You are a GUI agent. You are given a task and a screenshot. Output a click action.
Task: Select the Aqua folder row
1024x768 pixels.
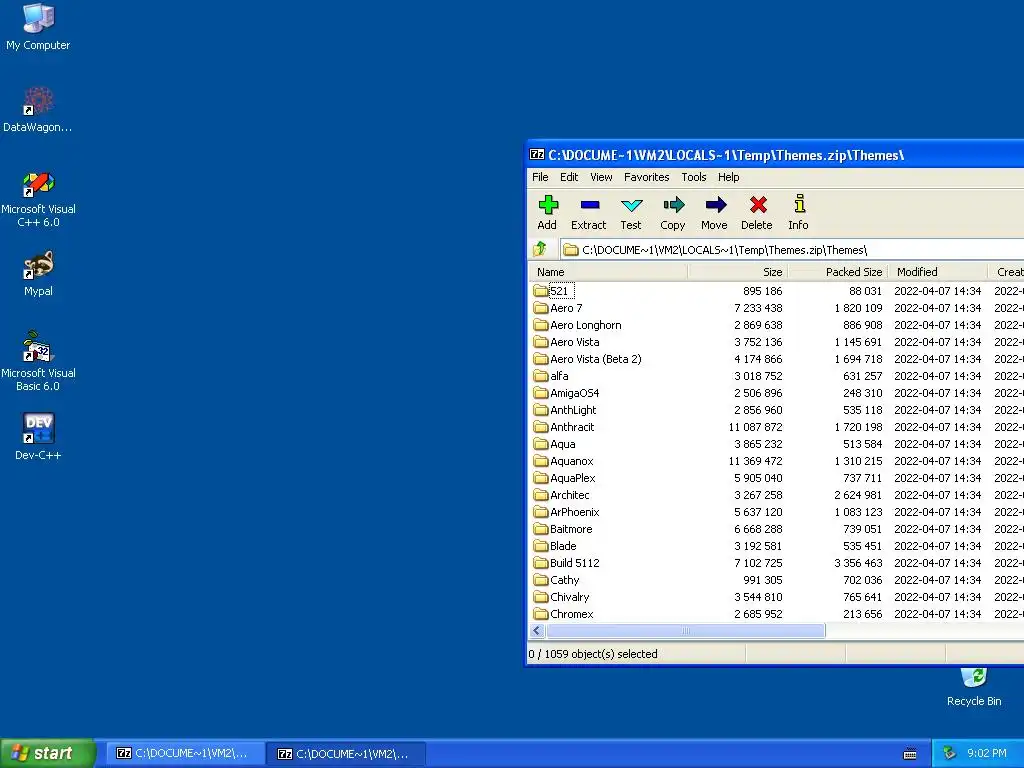776,444
